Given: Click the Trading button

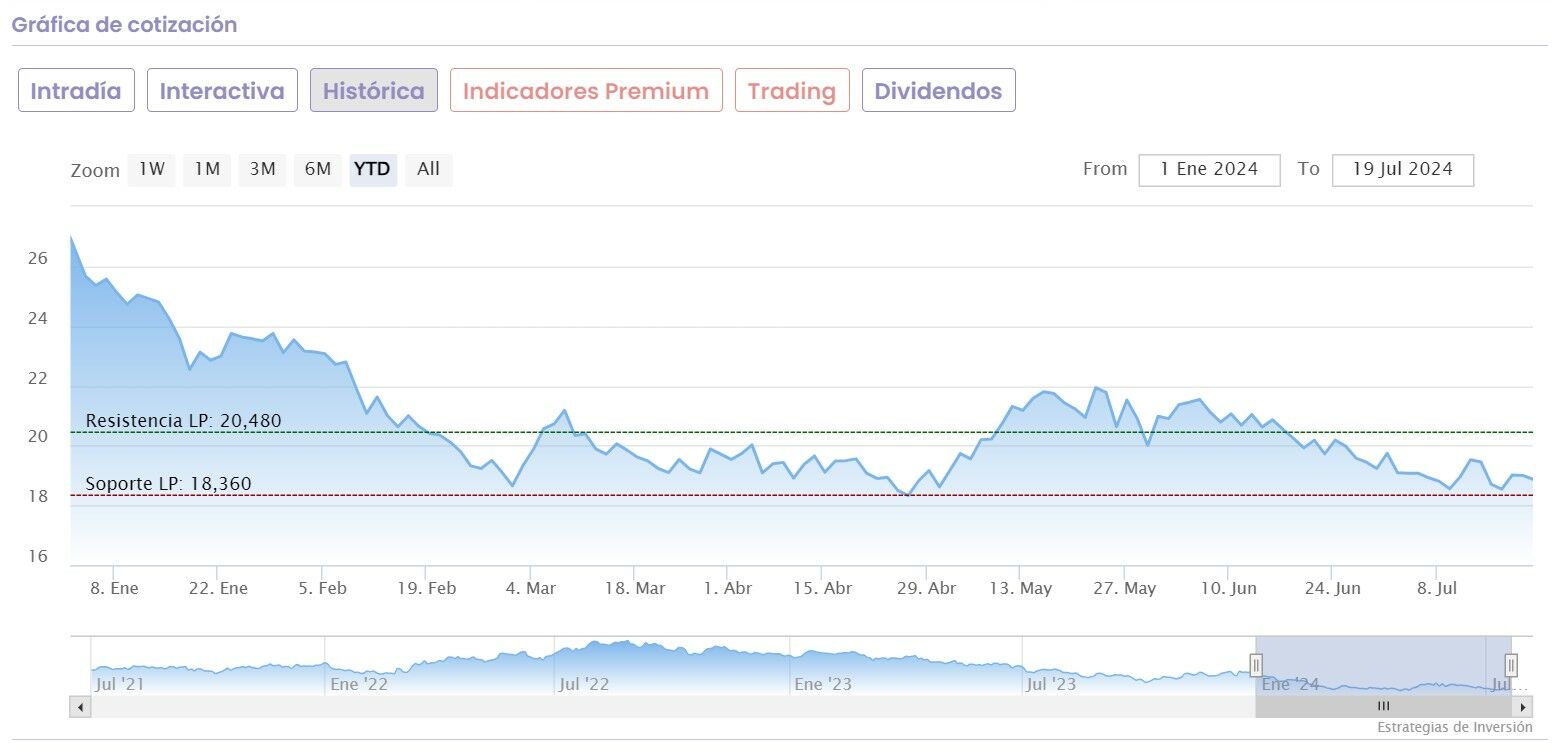Looking at the screenshot, I should click(x=792, y=91).
